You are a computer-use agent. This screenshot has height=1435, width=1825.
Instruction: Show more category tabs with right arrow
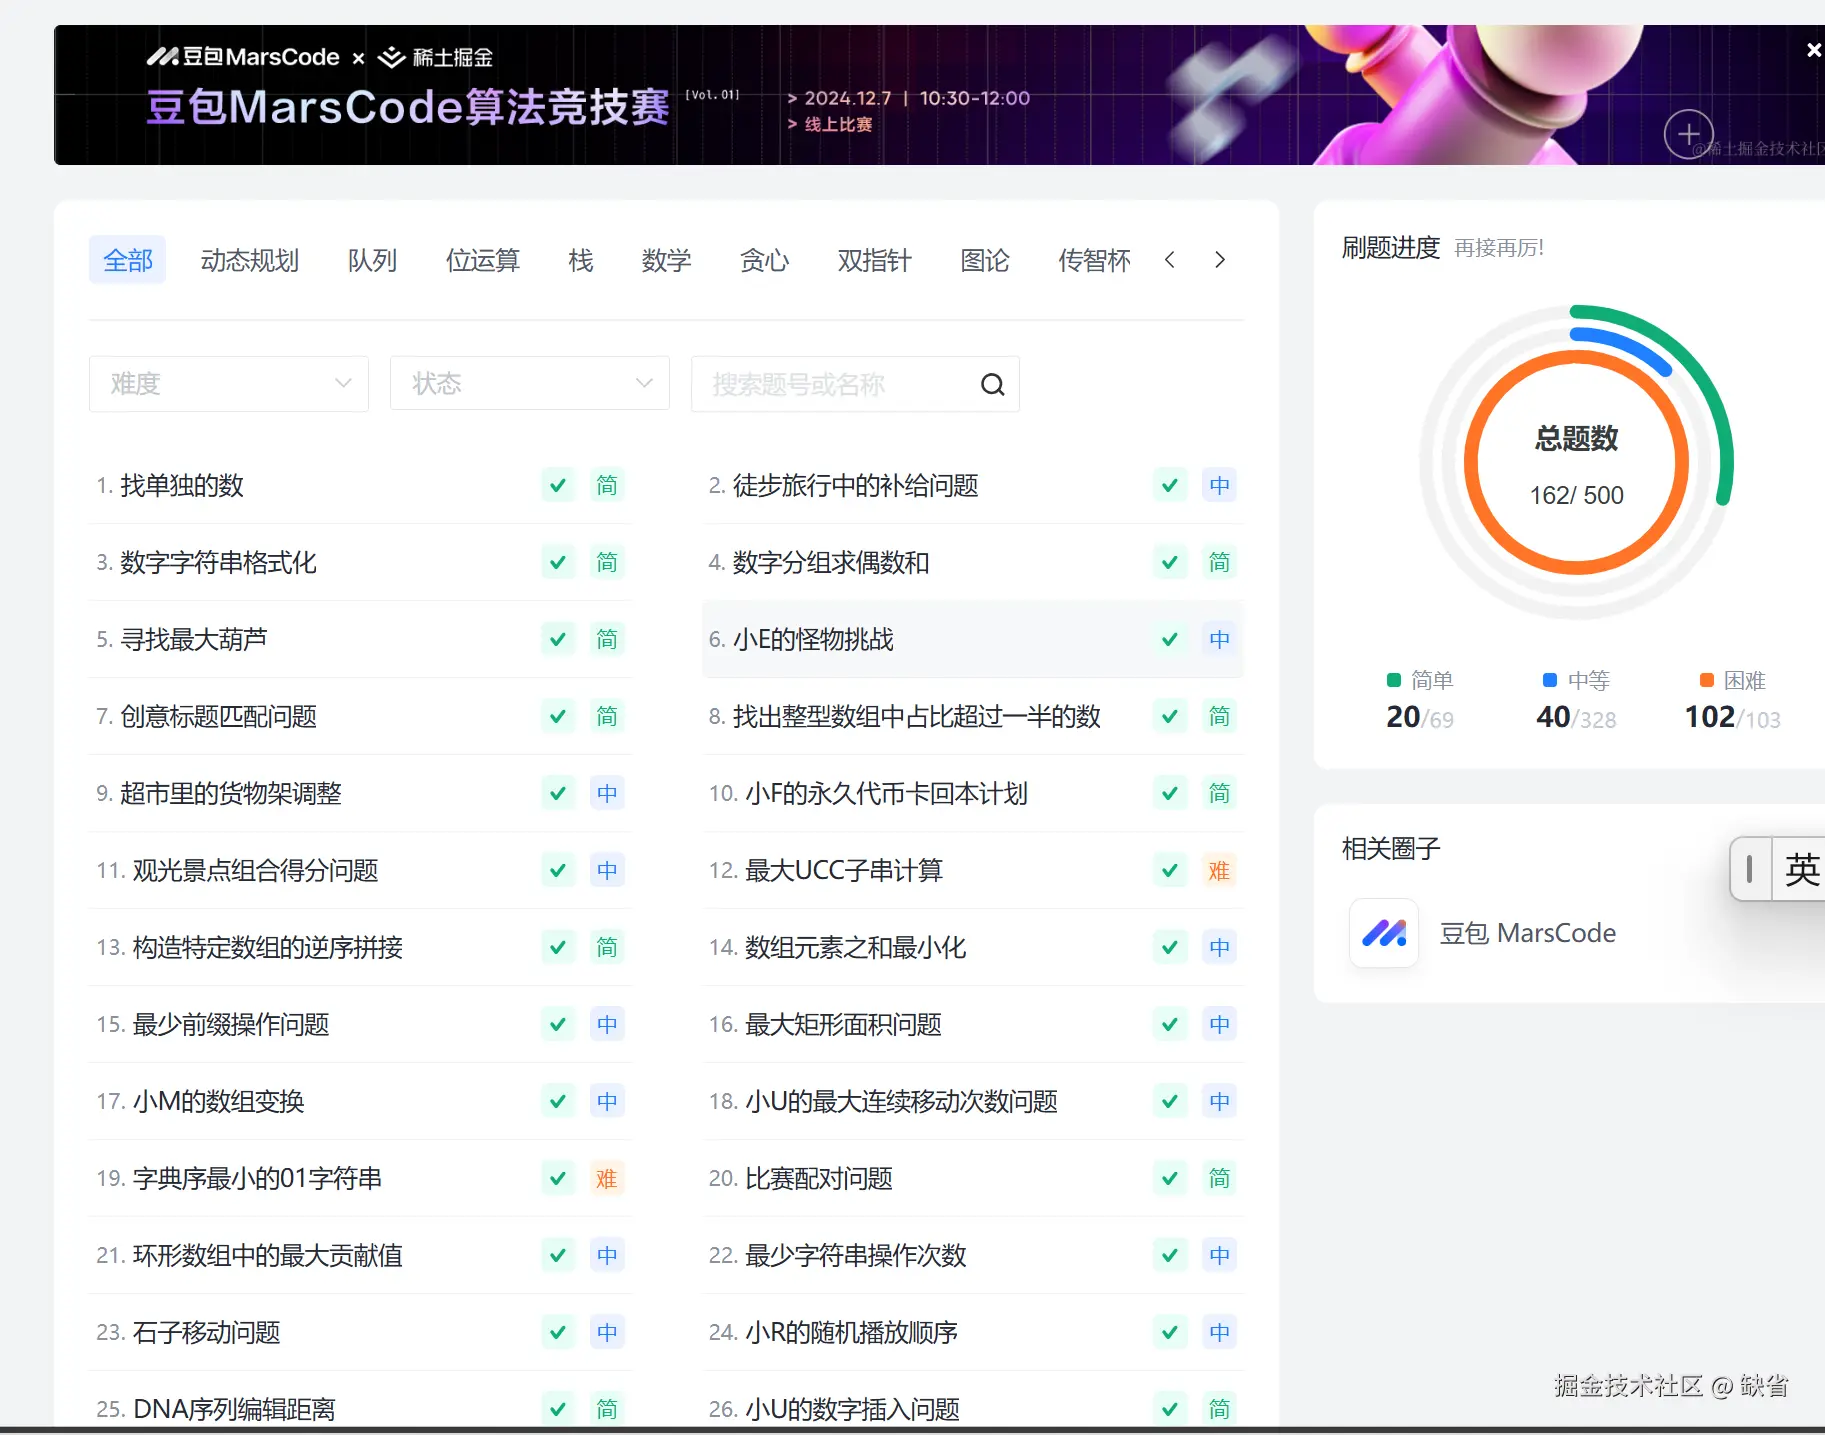1219,260
